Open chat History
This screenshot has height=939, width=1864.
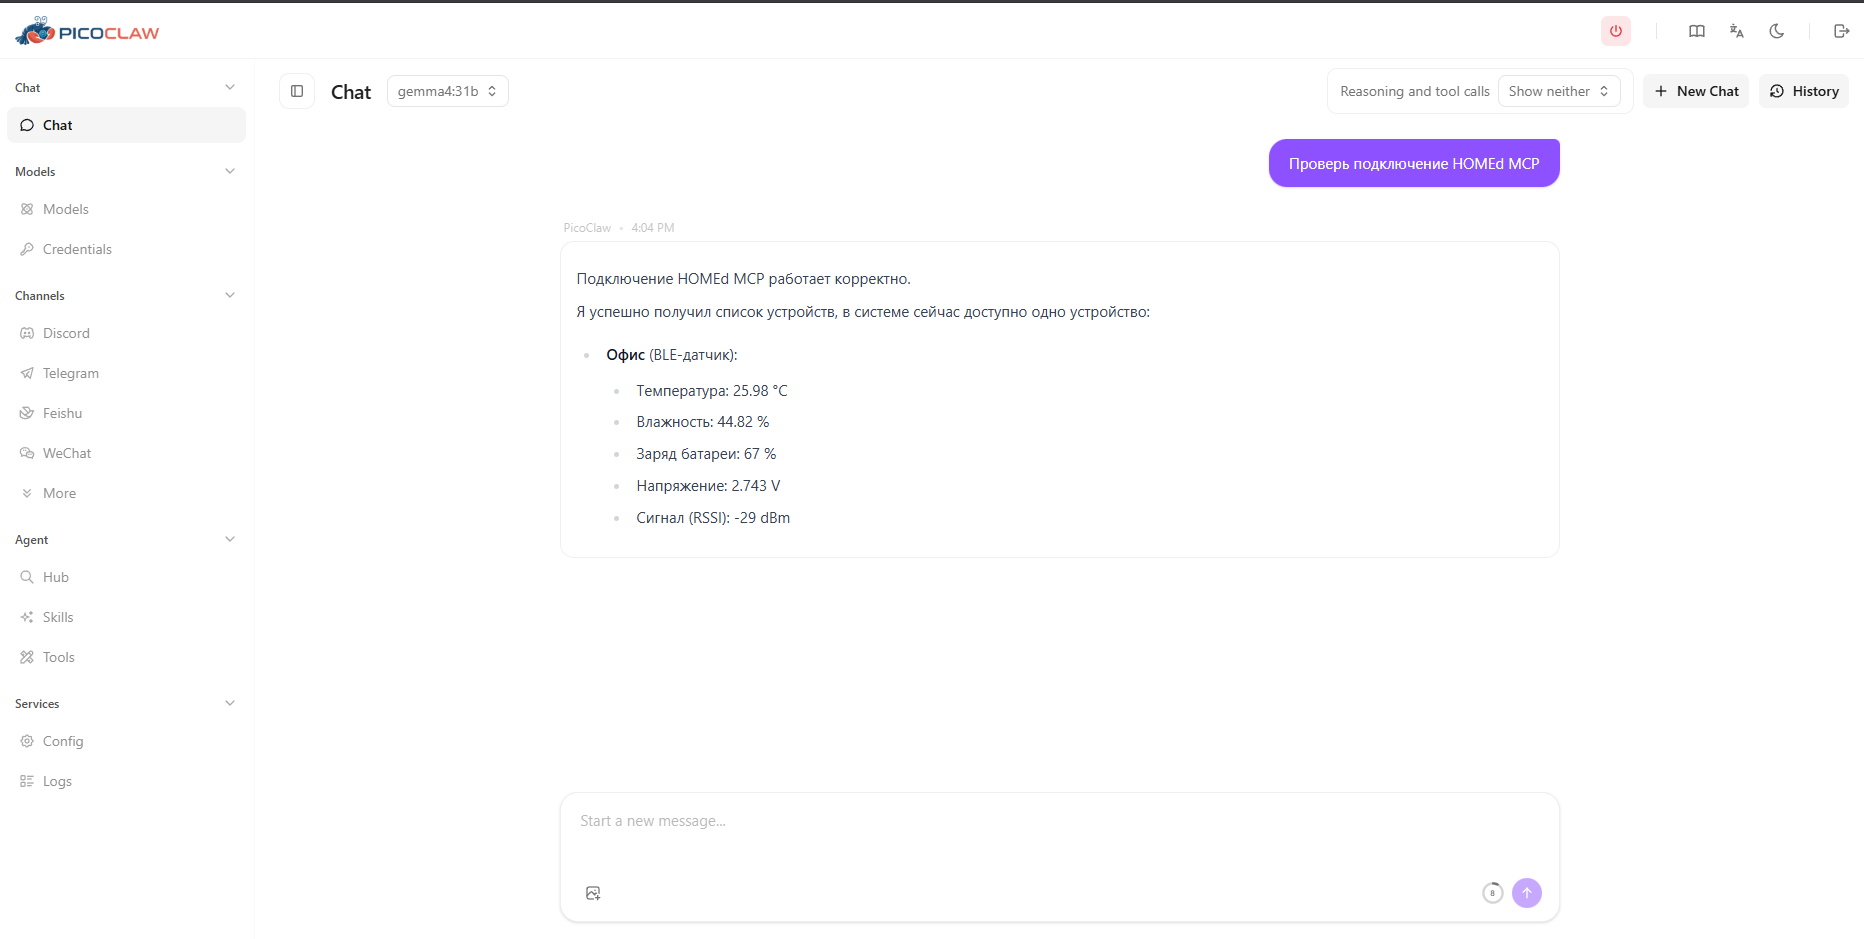tap(1804, 91)
